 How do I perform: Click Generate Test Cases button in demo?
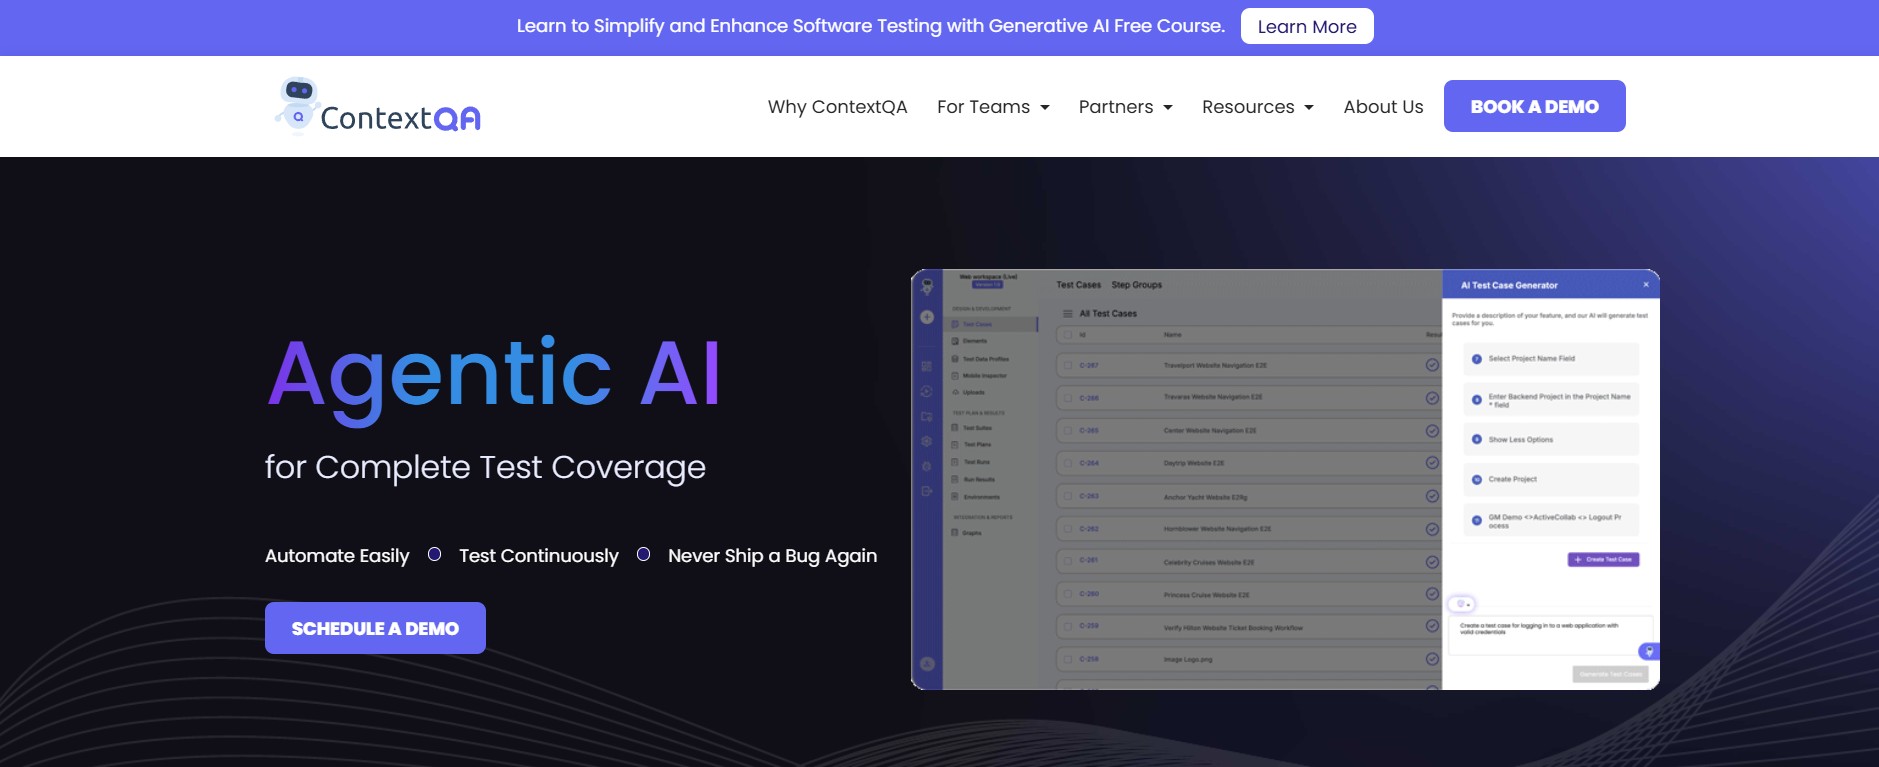pyautogui.click(x=1610, y=674)
